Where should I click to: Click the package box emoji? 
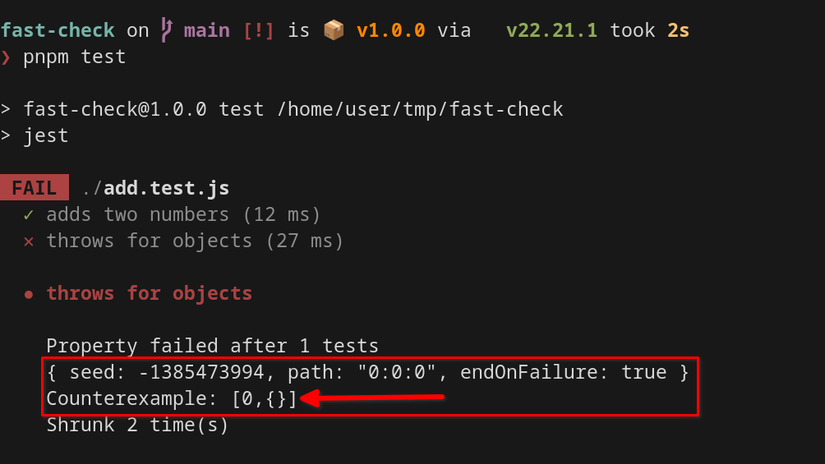[x=333, y=31]
